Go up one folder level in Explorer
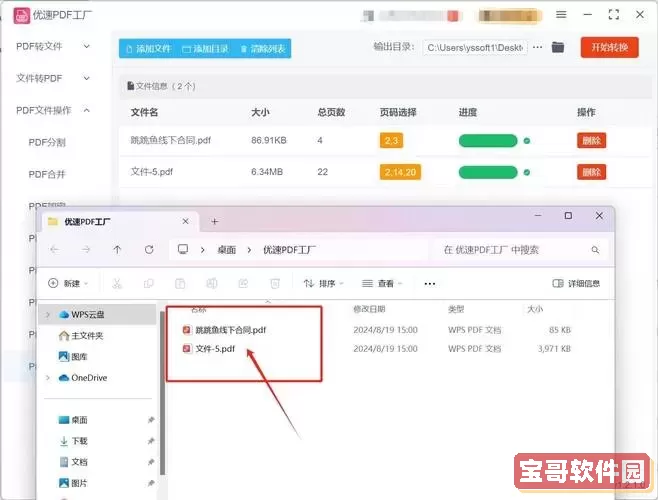The width and height of the screenshot is (658, 500). point(117,250)
